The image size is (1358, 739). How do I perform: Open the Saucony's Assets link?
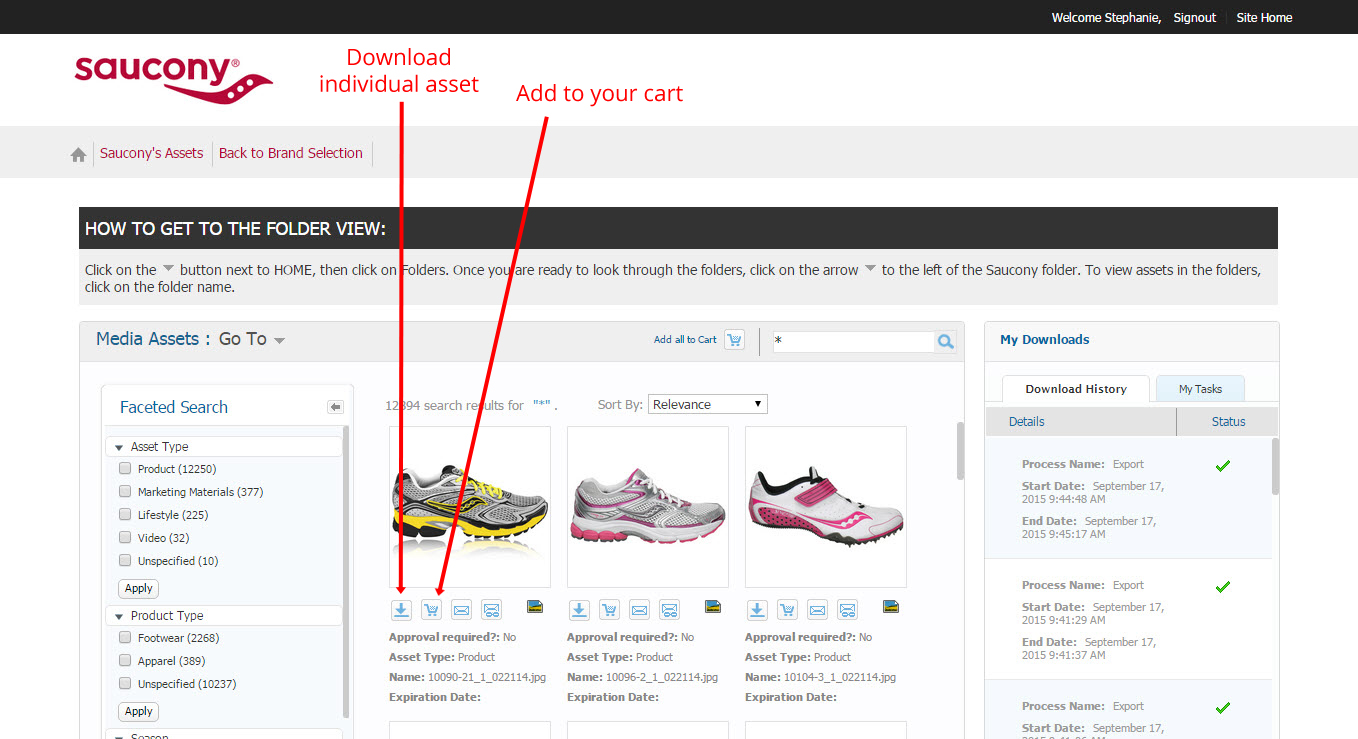point(151,153)
